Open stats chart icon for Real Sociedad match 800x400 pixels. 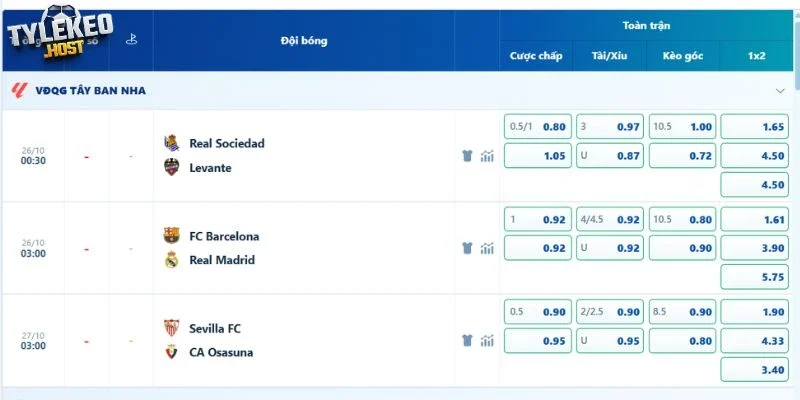click(487, 156)
